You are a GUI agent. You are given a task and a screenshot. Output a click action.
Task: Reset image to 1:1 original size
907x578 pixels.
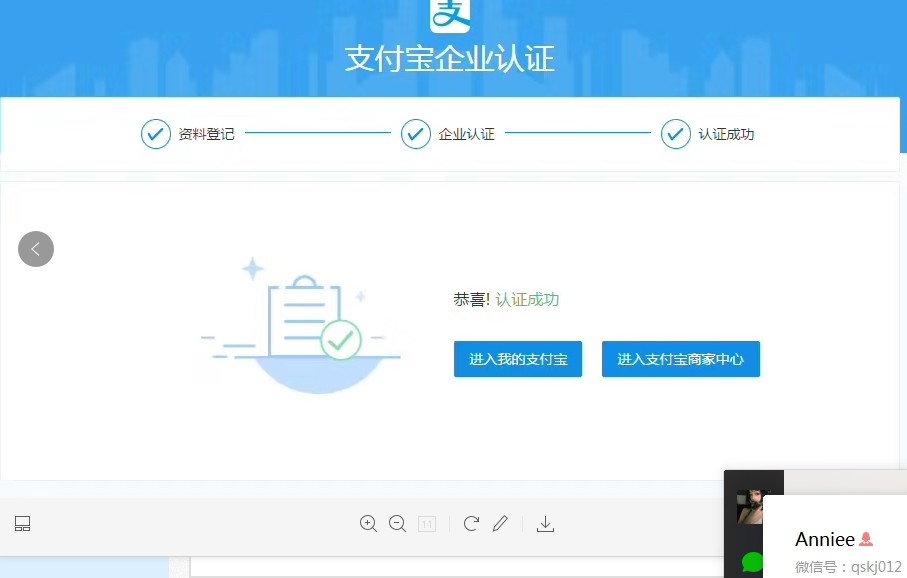click(427, 524)
